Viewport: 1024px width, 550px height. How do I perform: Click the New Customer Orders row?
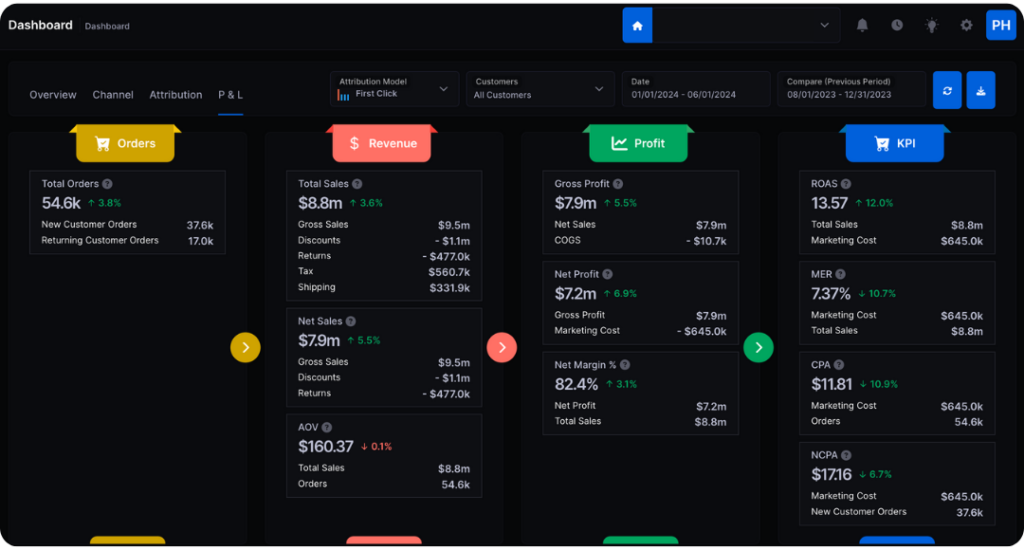(x=127, y=225)
